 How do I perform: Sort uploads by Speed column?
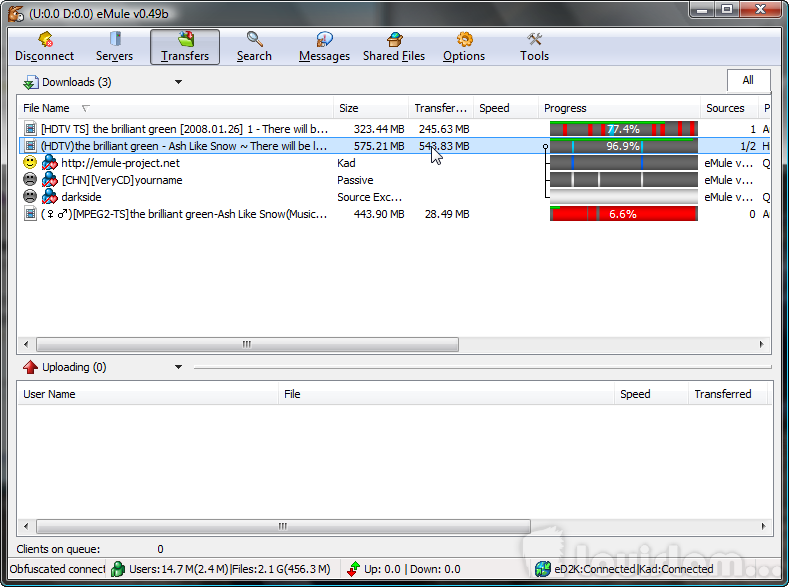tap(651, 394)
